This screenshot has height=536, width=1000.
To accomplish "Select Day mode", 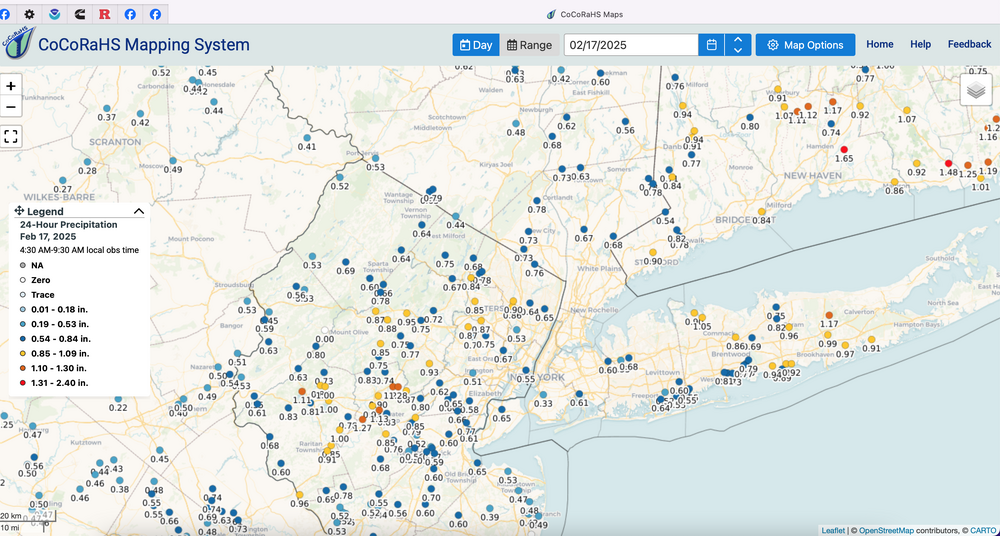I will (x=476, y=45).
